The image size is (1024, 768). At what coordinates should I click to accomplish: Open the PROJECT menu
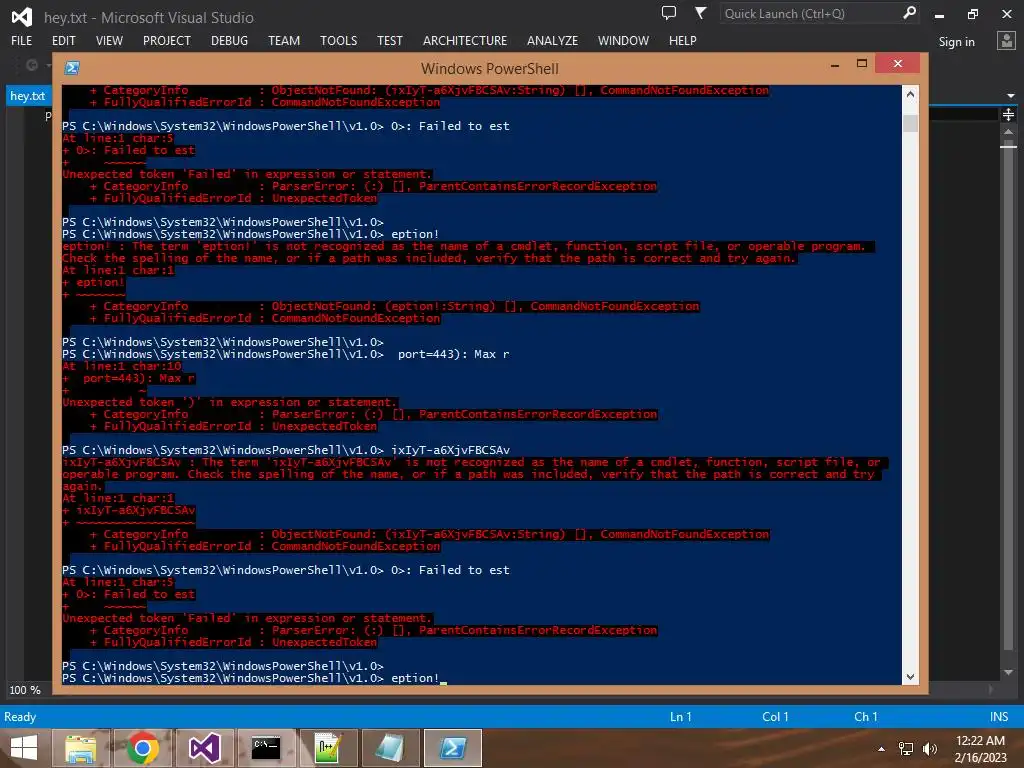point(167,40)
